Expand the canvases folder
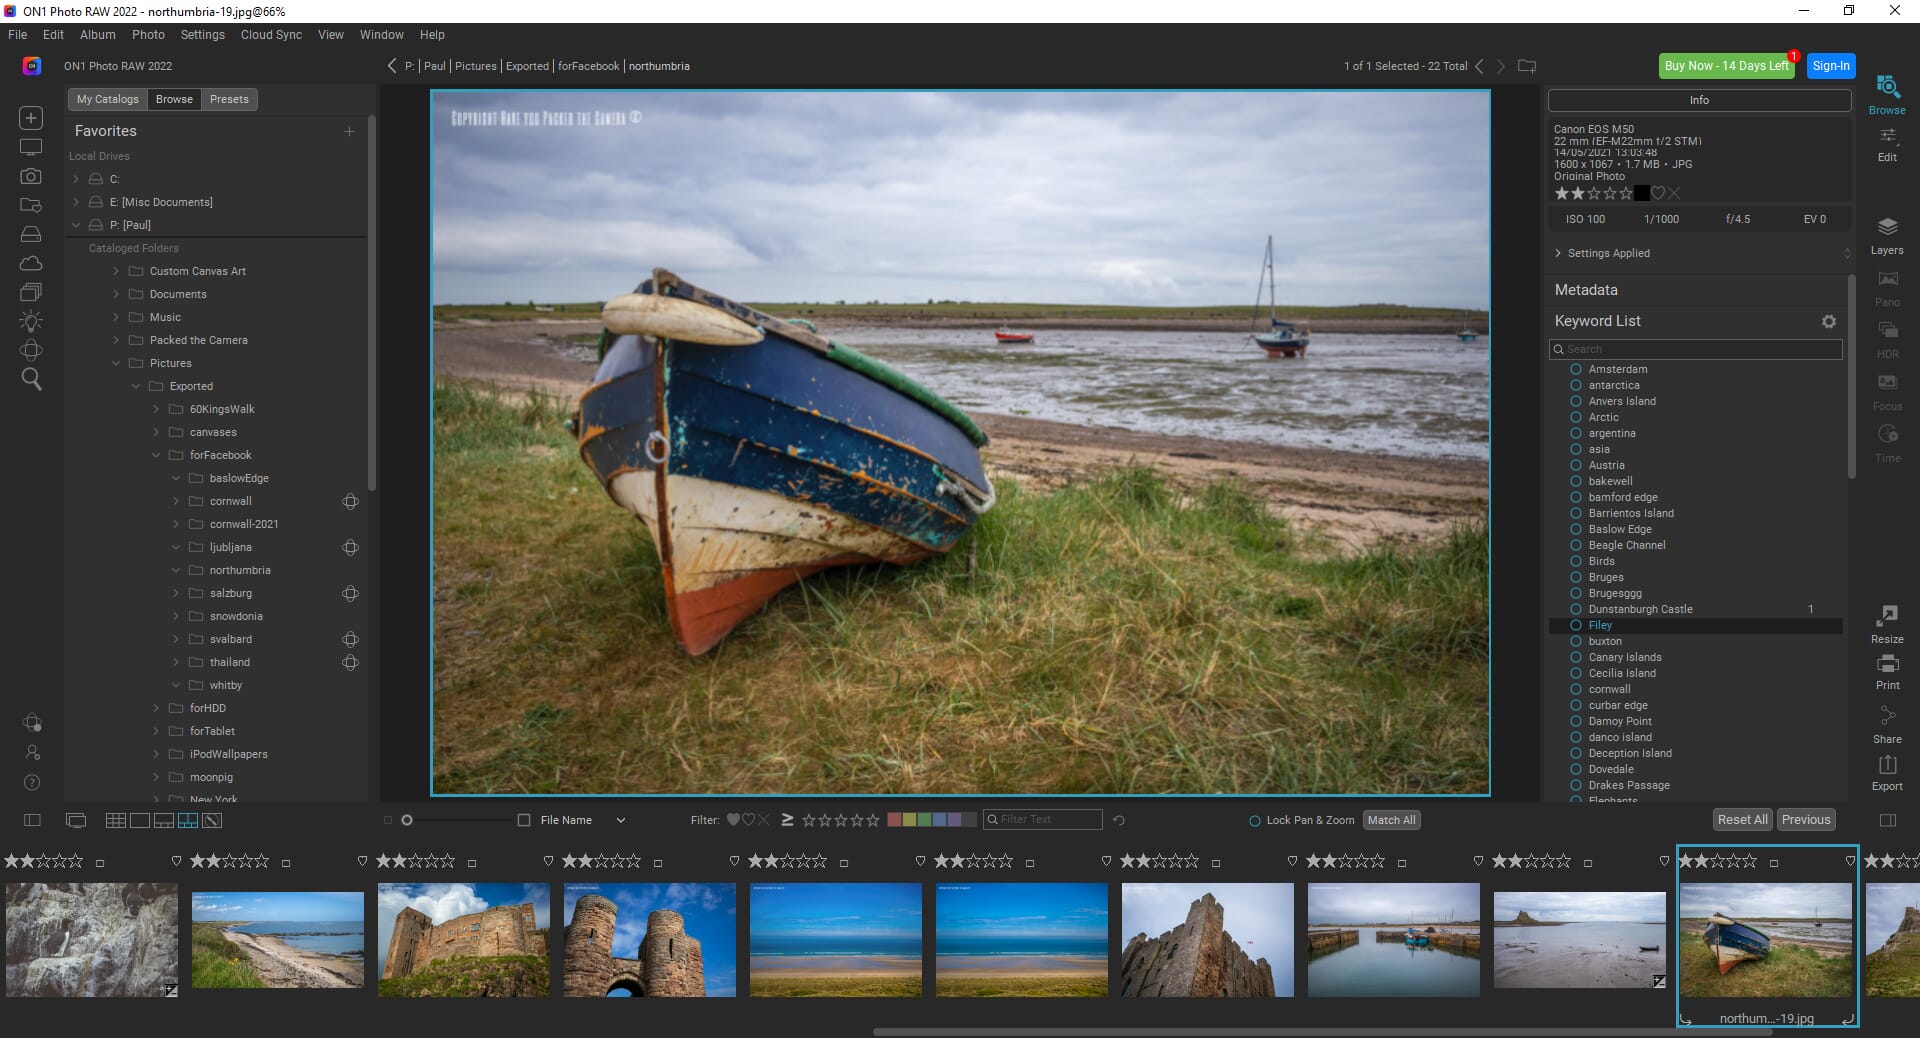Screen dimensions: 1920x1038 coord(156,432)
